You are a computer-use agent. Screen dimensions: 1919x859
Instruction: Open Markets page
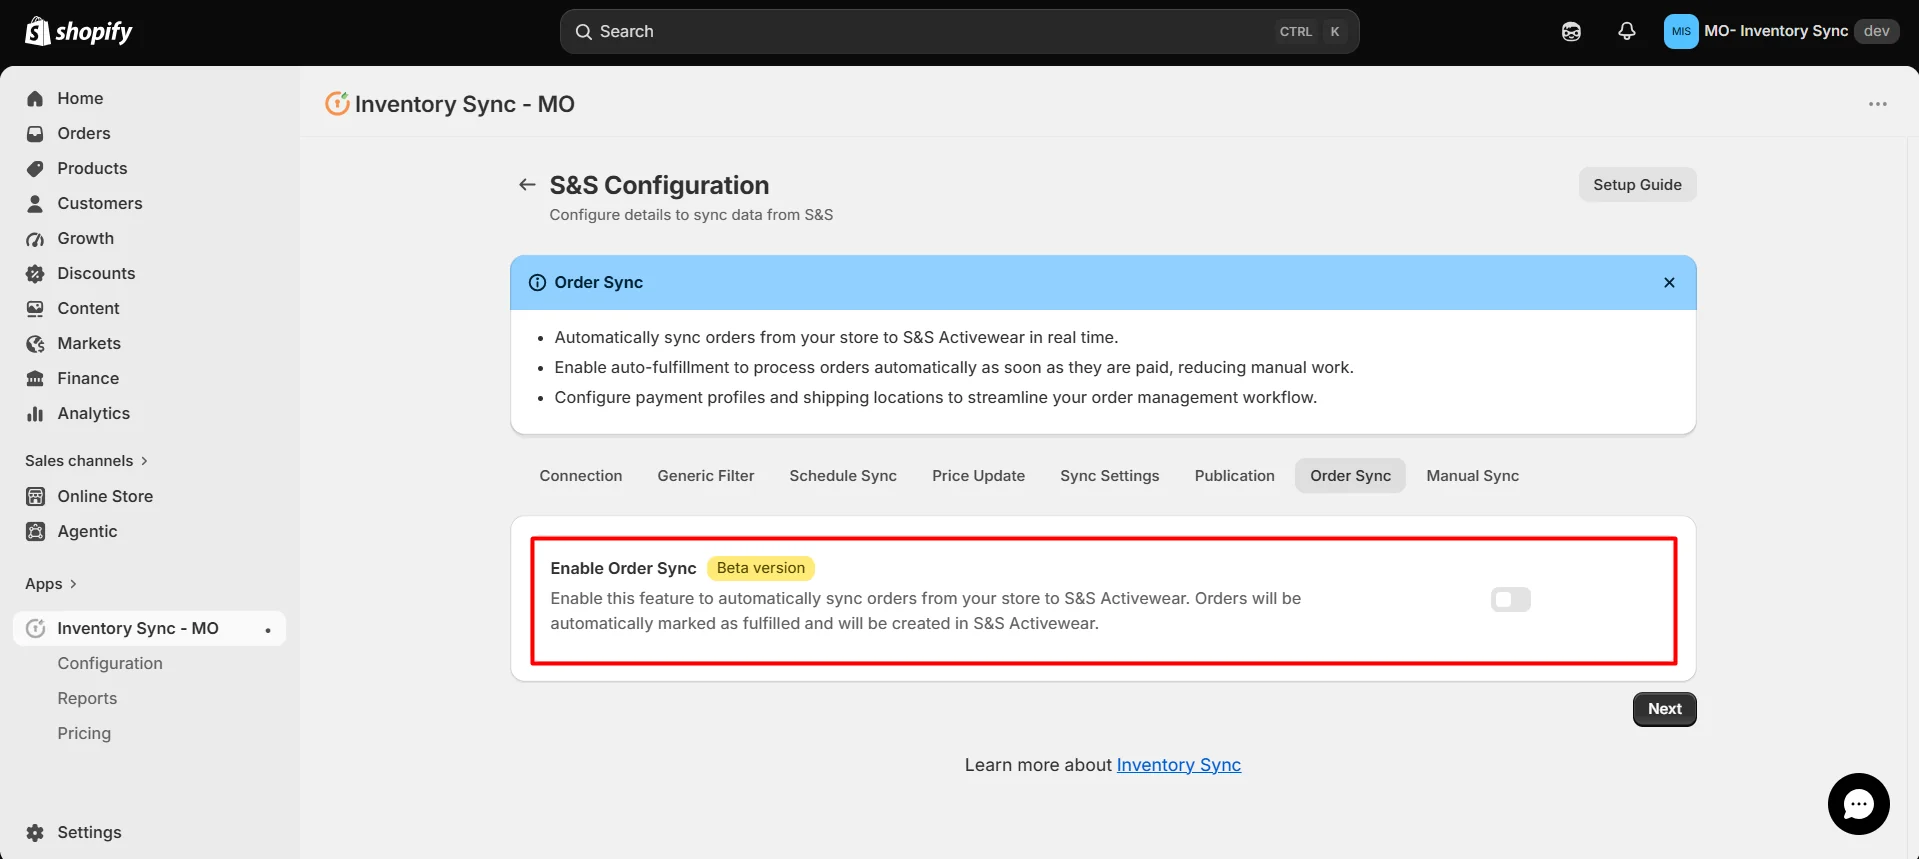coord(89,343)
